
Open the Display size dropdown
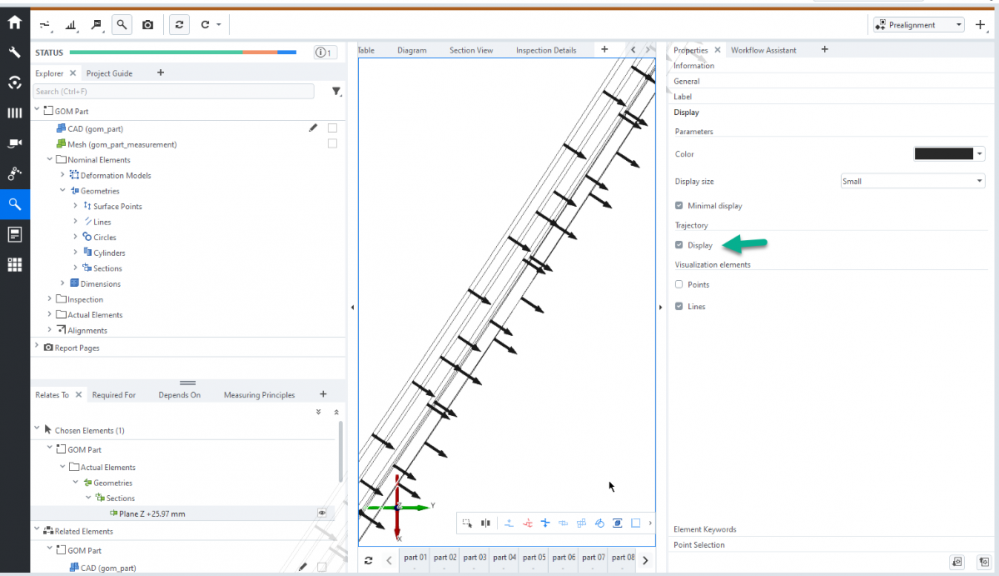[x=913, y=181]
